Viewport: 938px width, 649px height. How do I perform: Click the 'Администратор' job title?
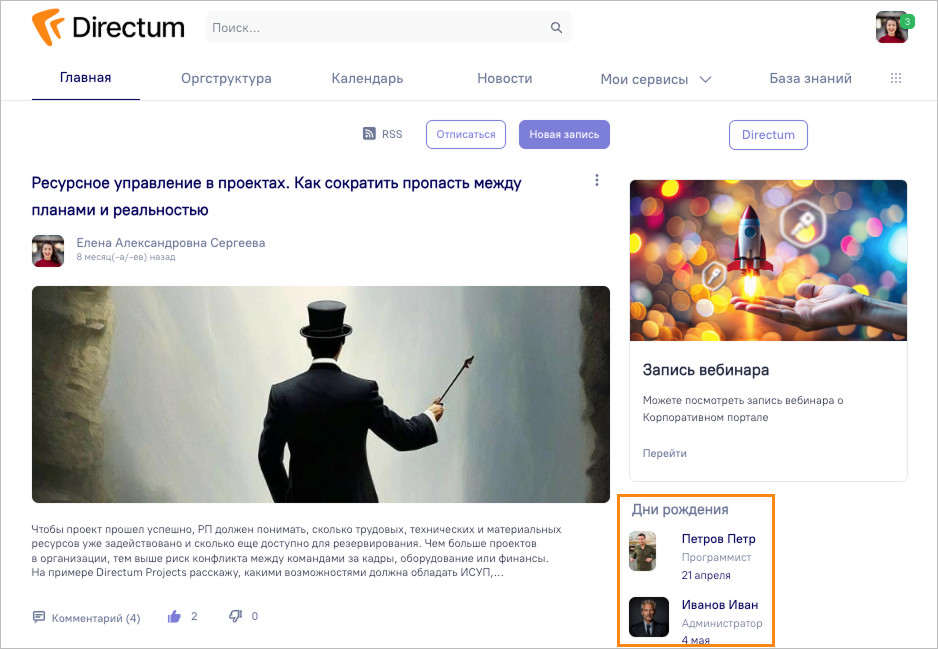point(722,623)
